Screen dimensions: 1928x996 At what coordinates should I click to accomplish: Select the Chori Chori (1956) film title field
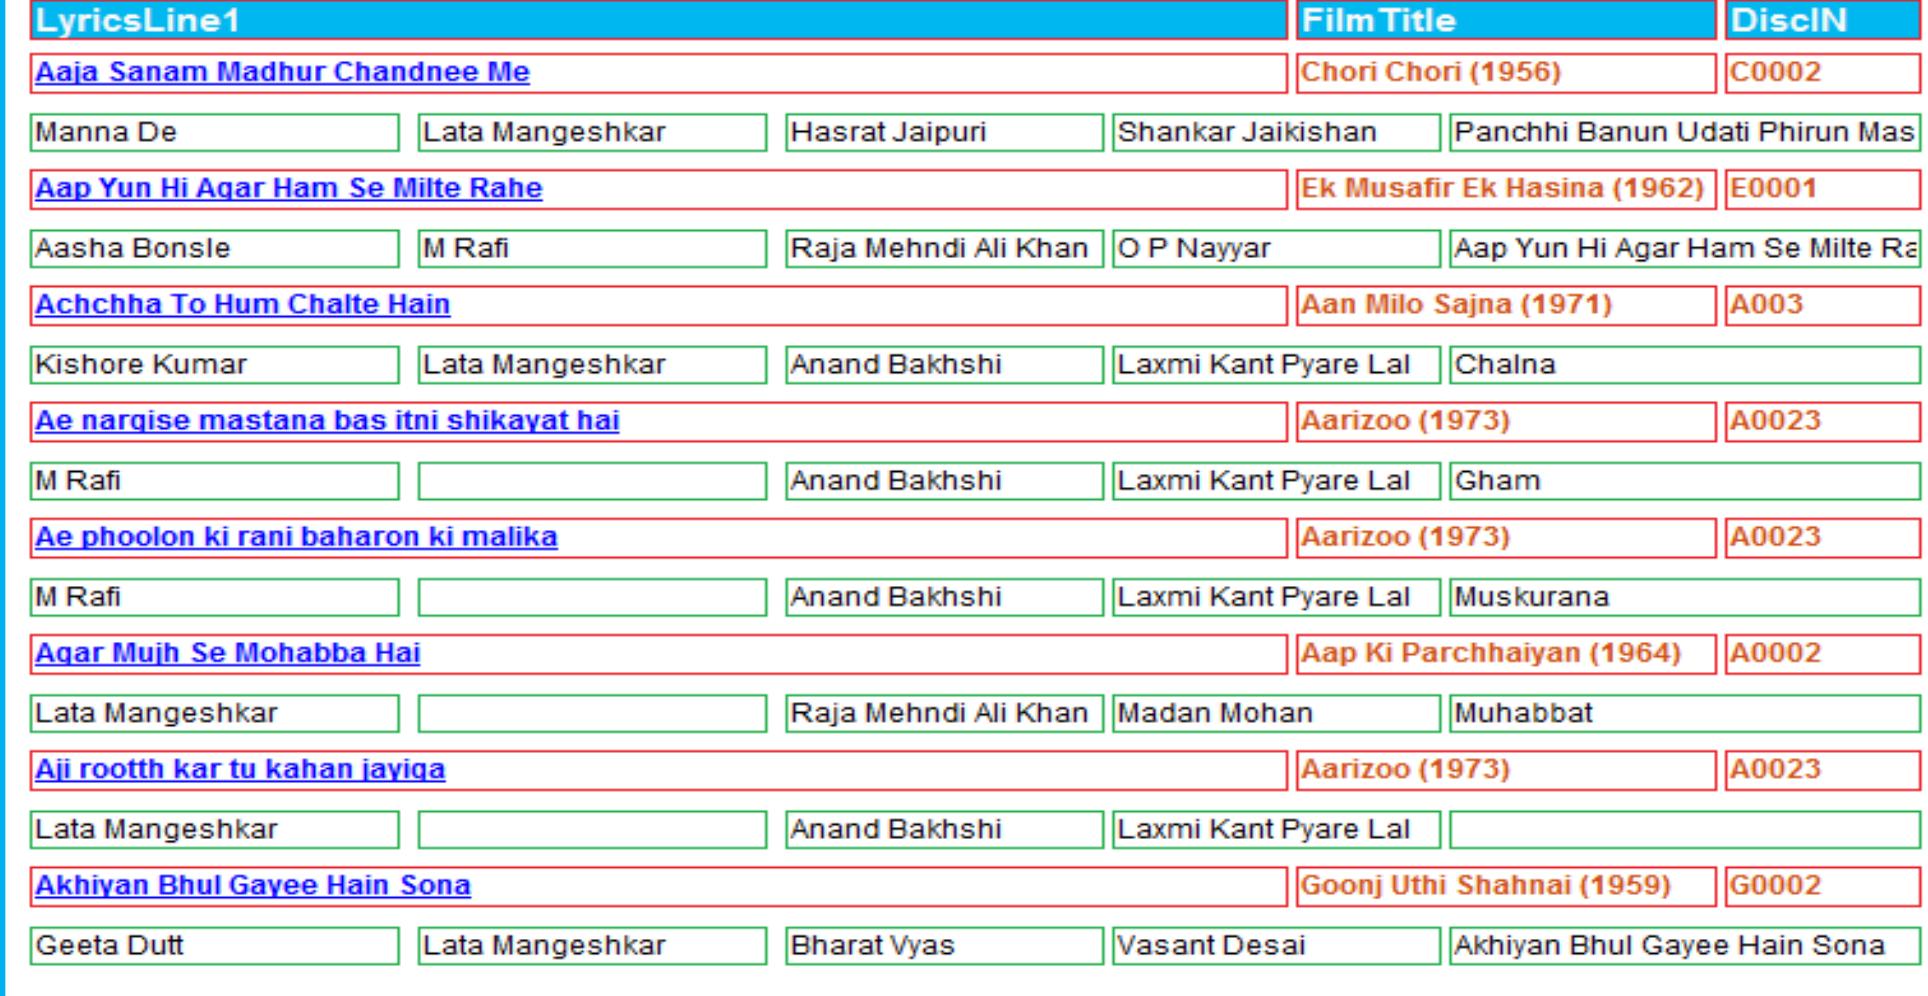[x=1505, y=73]
